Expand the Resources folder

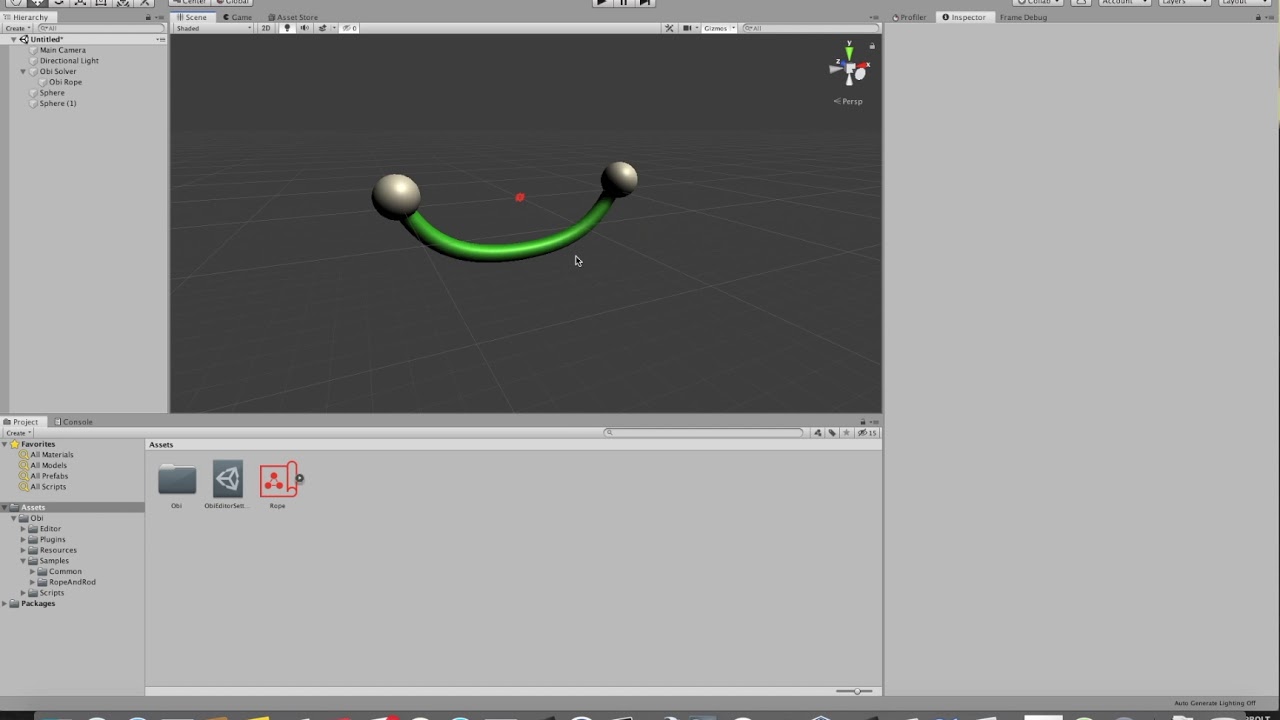[x=23, y=550]
